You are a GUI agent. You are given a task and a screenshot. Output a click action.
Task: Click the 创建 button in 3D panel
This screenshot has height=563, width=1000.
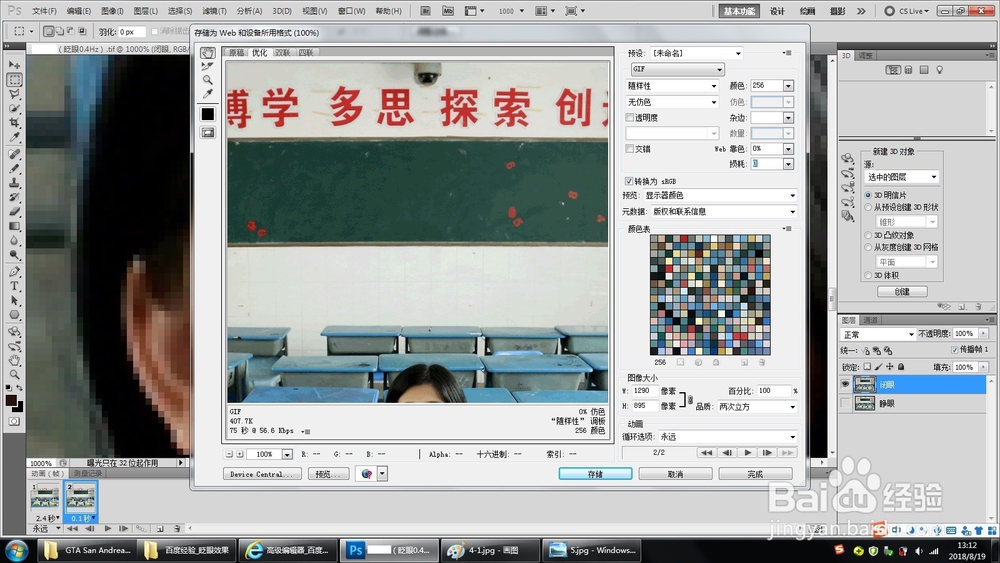(x=902, y=291)
